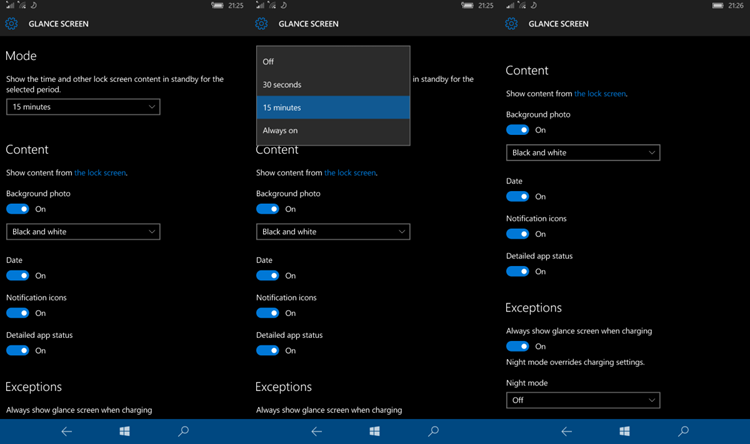Click the Mode heading on left phone
This screenshot has width=750, height=444.
(x=21, y=56)
